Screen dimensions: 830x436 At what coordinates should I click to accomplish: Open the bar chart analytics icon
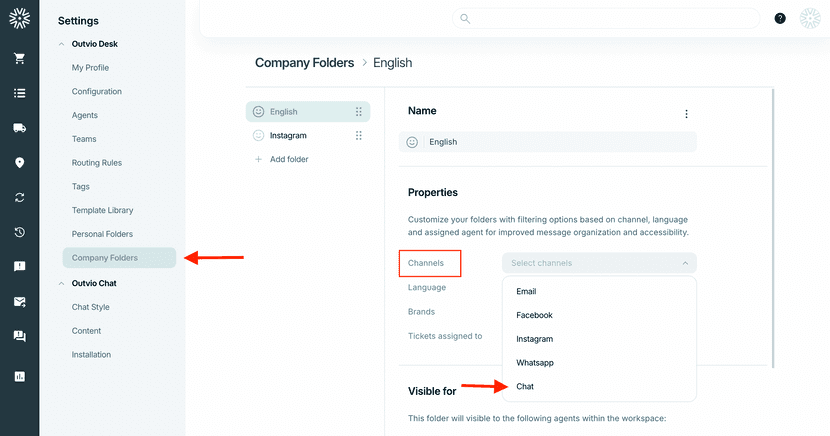click(20, 376)
